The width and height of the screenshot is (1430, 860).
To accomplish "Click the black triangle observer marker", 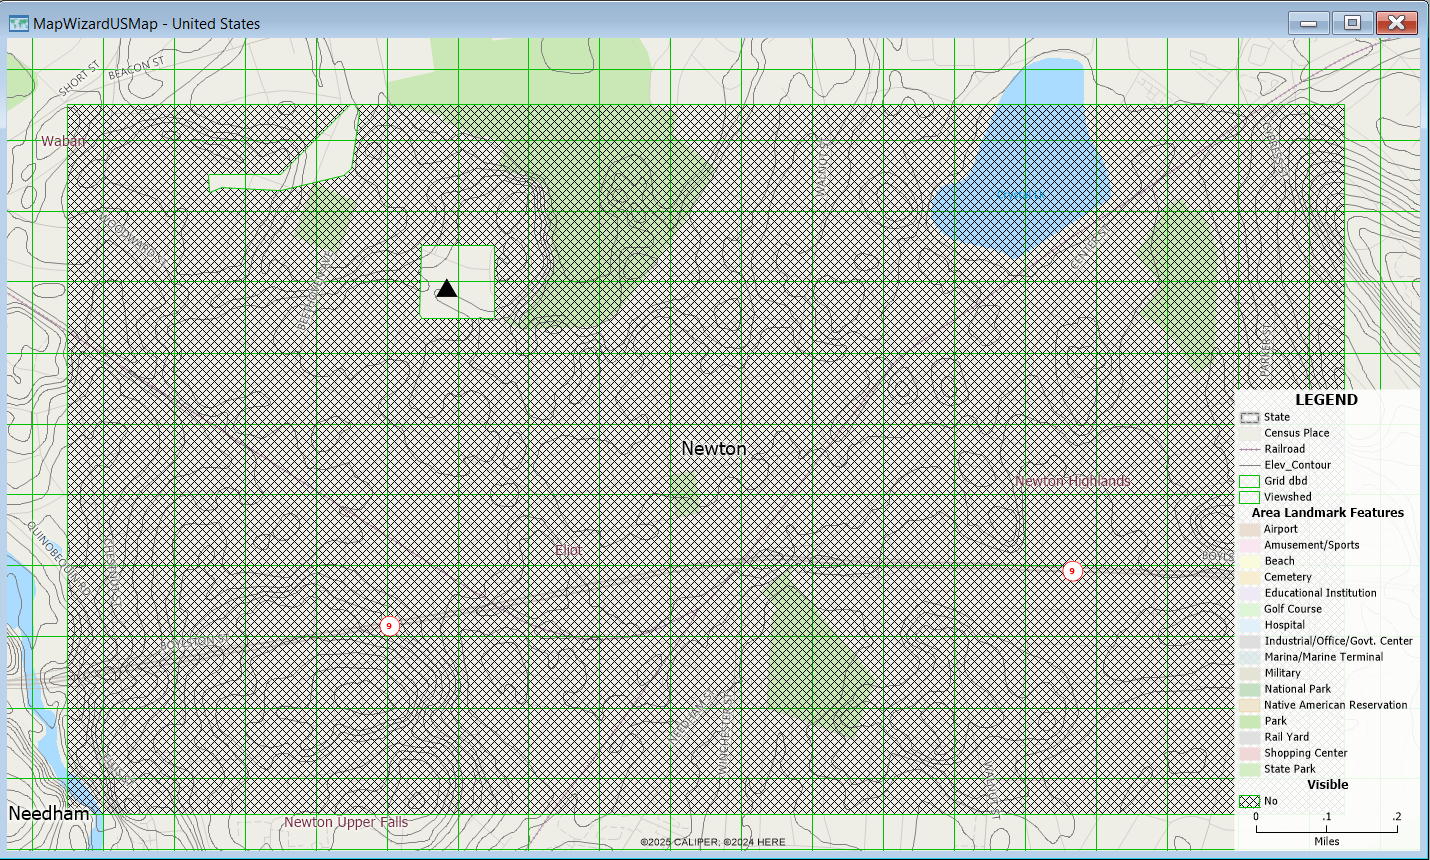I will click(x=447, y=289).
